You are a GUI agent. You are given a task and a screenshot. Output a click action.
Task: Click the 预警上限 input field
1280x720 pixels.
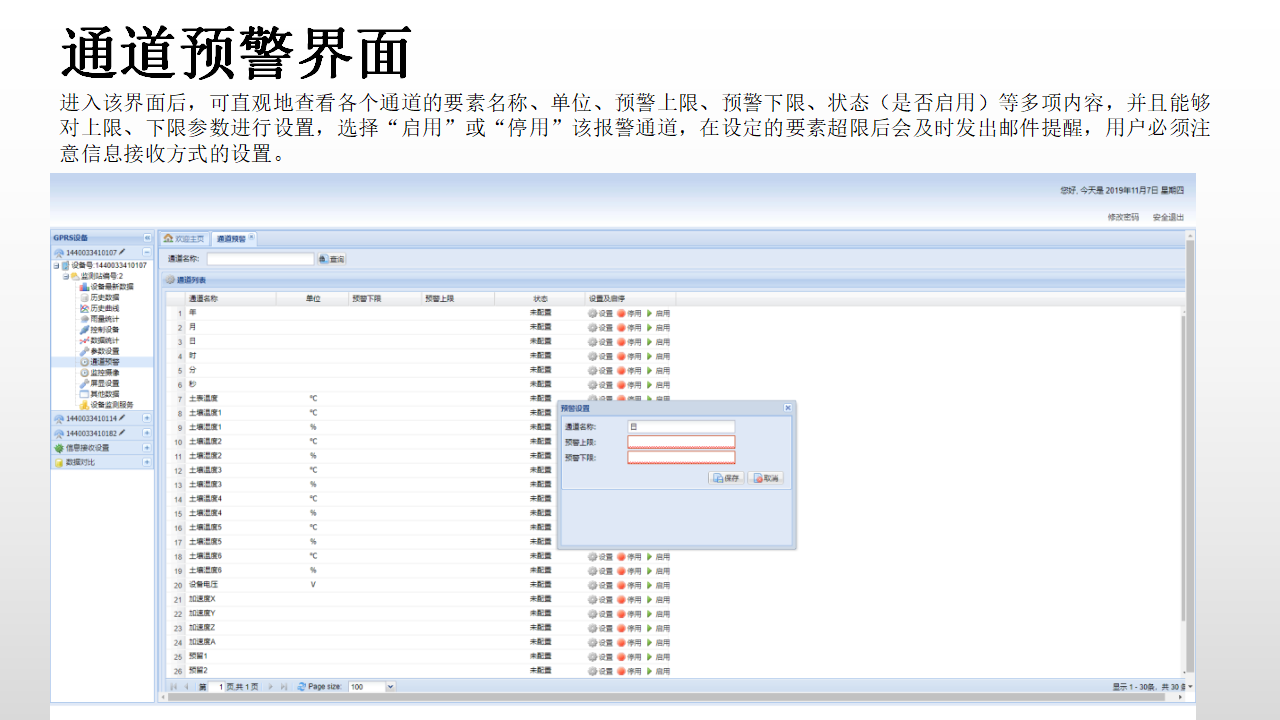(x=680, y=442)
